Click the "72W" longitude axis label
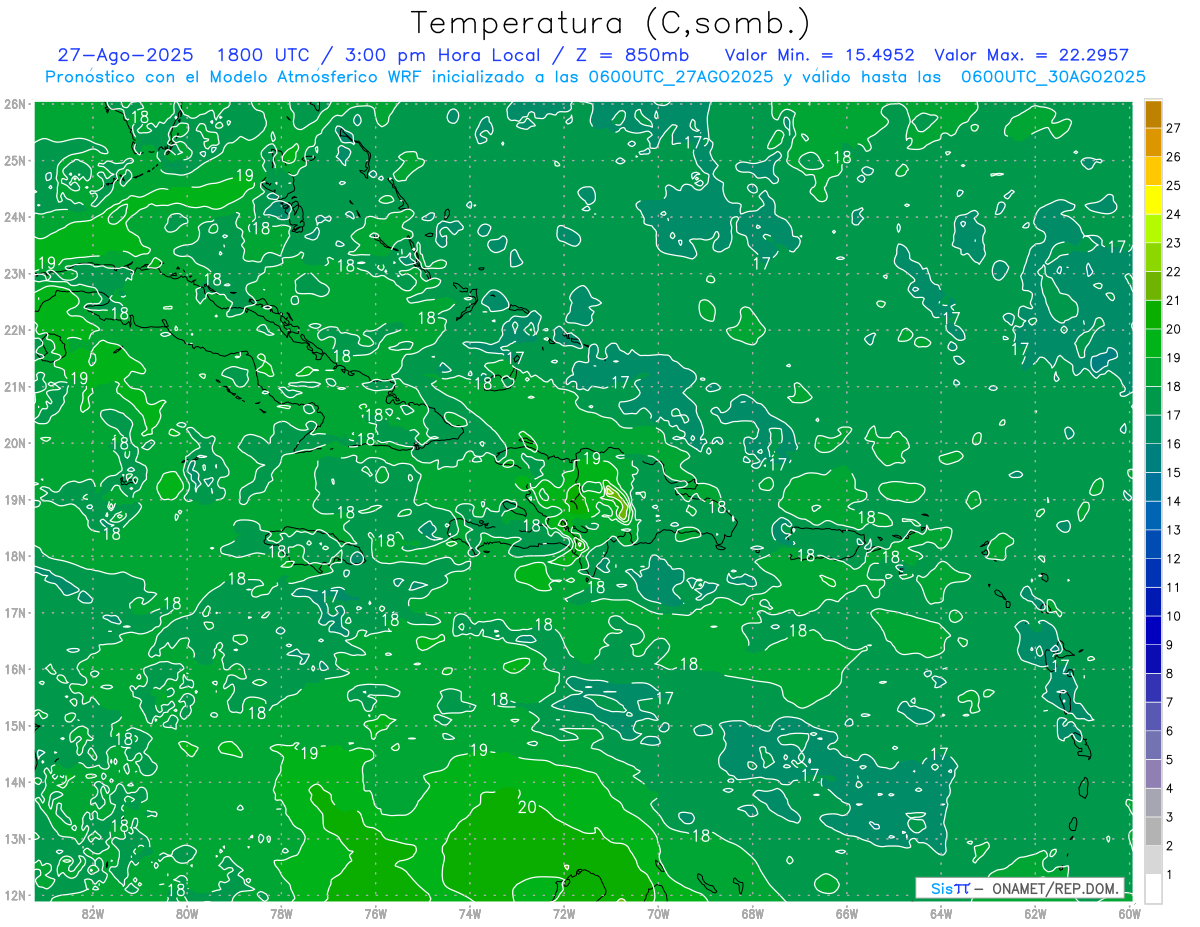This screenshot has width=1200, height=927. tap(564, 913)
